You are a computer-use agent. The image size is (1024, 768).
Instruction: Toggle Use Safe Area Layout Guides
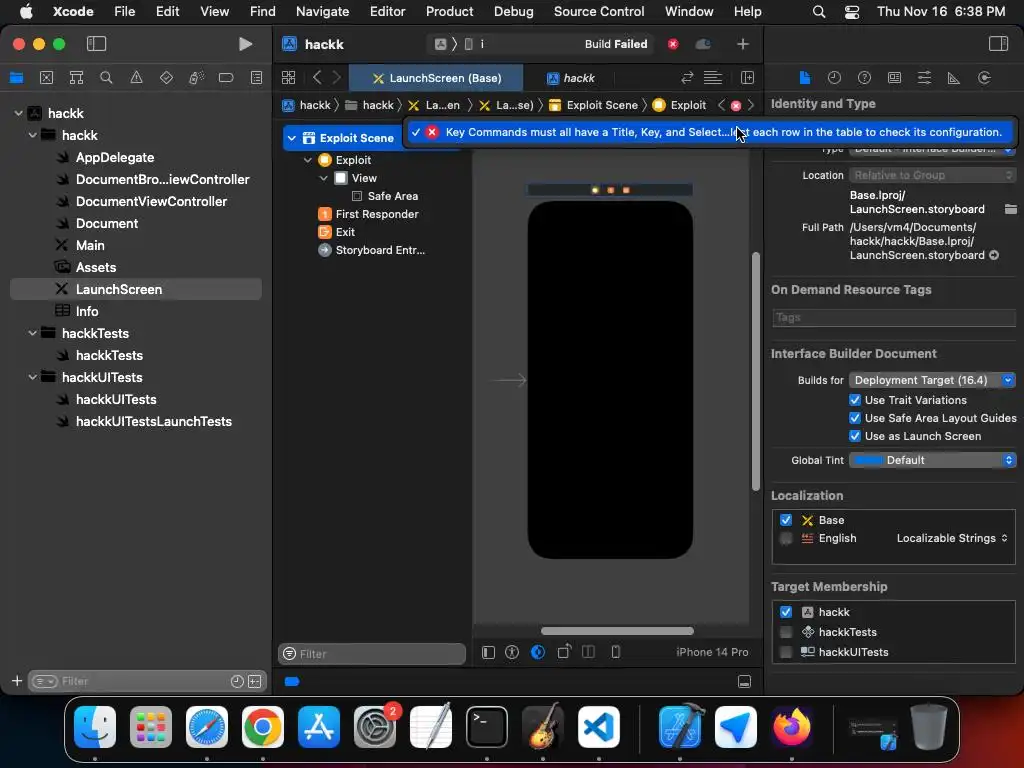854,418
